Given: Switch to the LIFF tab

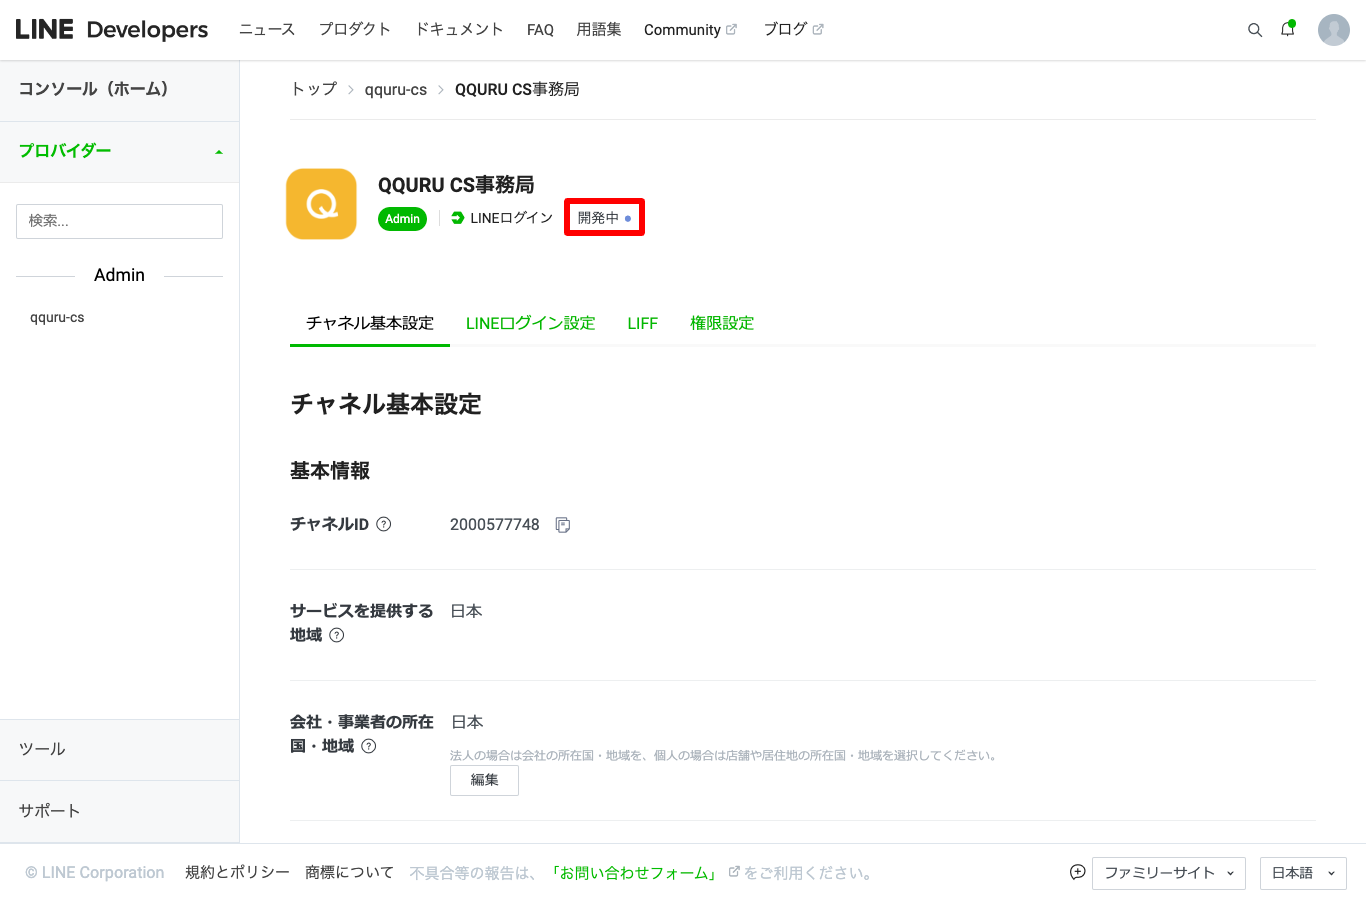Looking at the screenshot, I should 642,323.
